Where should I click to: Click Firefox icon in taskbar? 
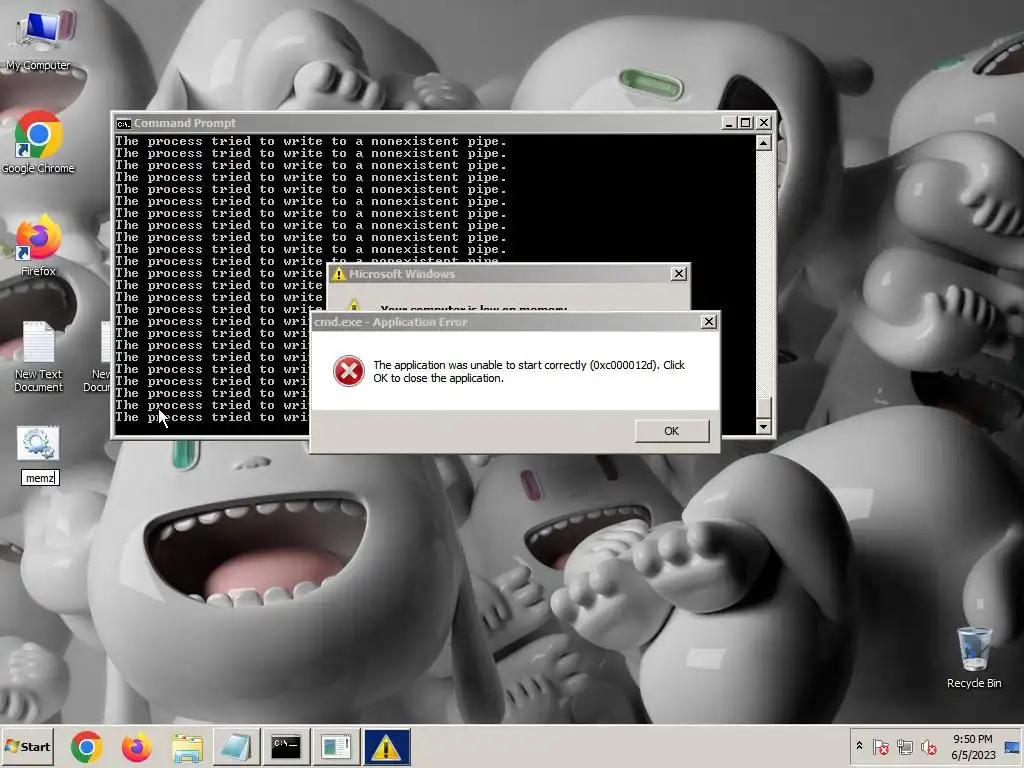pos(137,747)
